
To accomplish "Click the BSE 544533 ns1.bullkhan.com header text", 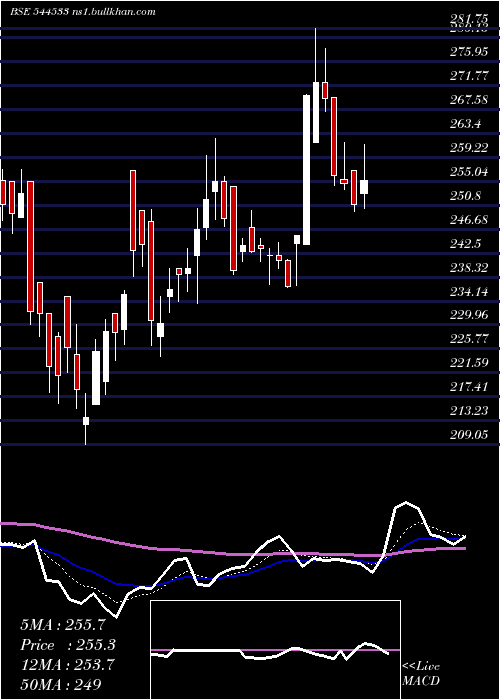I will point(83,12).
